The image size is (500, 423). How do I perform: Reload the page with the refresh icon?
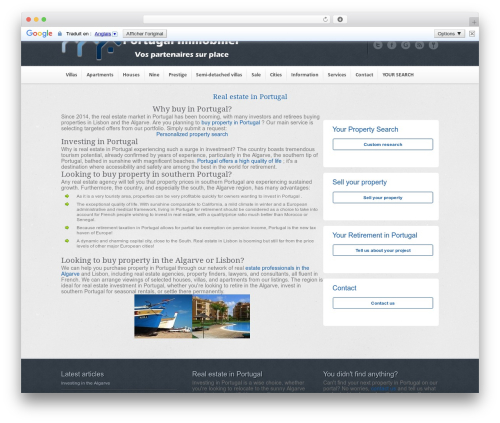pos(325,19)
